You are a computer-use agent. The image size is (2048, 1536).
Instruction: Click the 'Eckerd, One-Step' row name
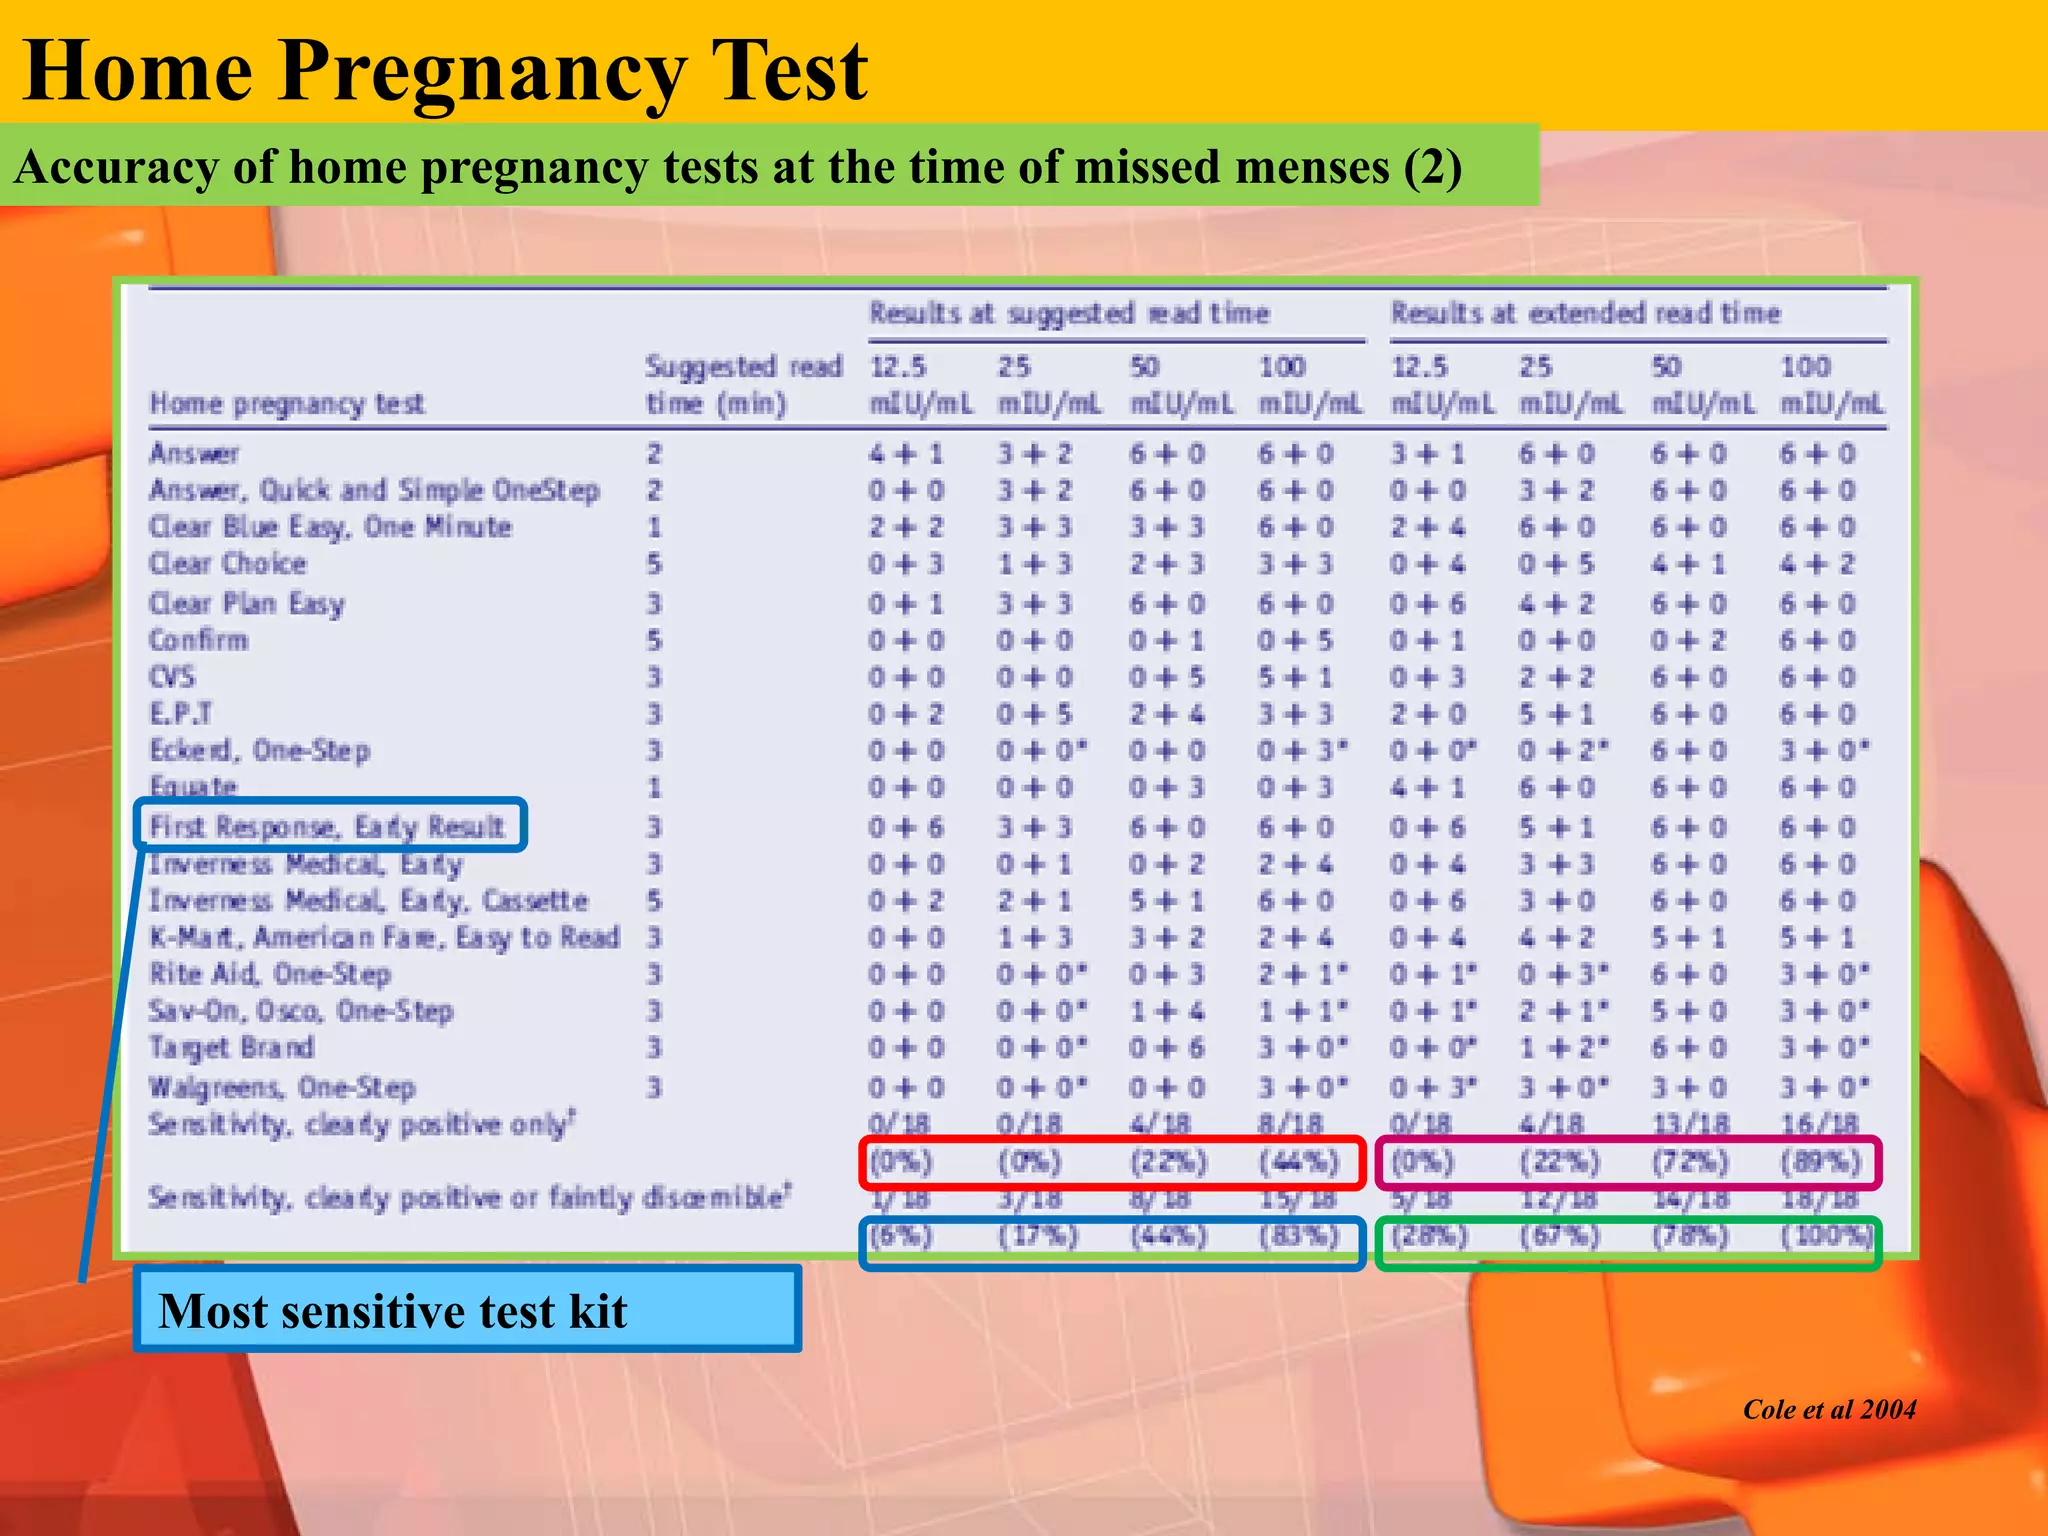(260, 751)
